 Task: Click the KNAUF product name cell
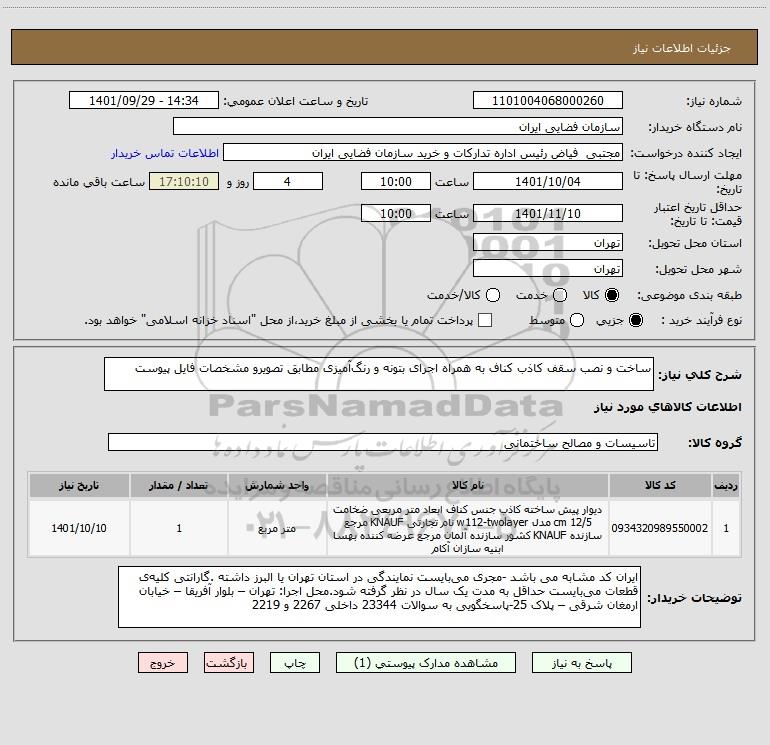[468, 528]
